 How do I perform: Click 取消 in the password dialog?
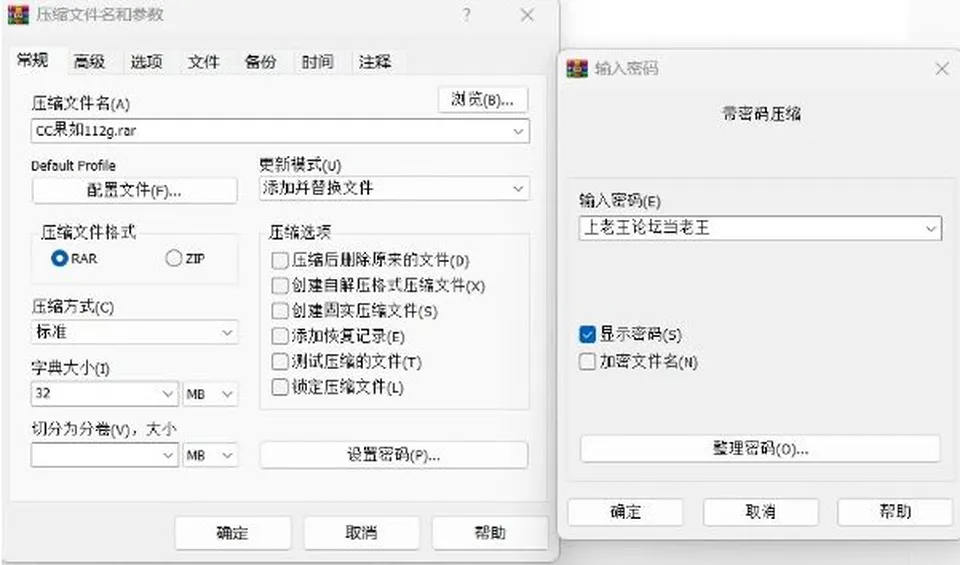pos(760,512)
